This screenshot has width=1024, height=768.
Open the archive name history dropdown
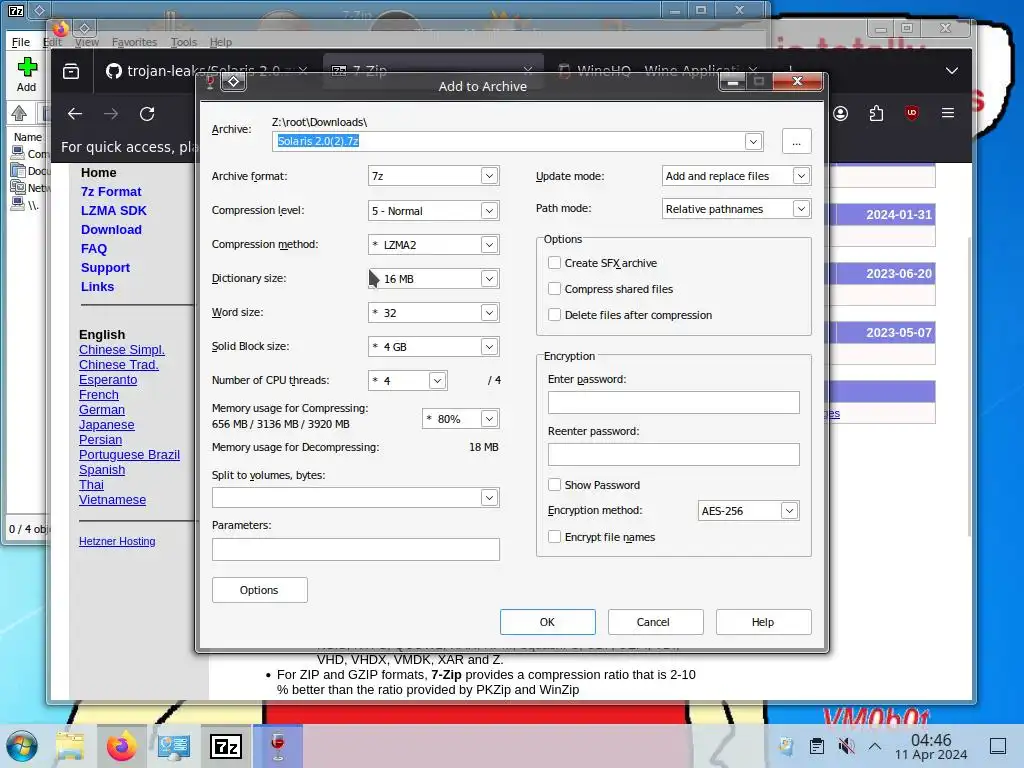pos(753,141)
